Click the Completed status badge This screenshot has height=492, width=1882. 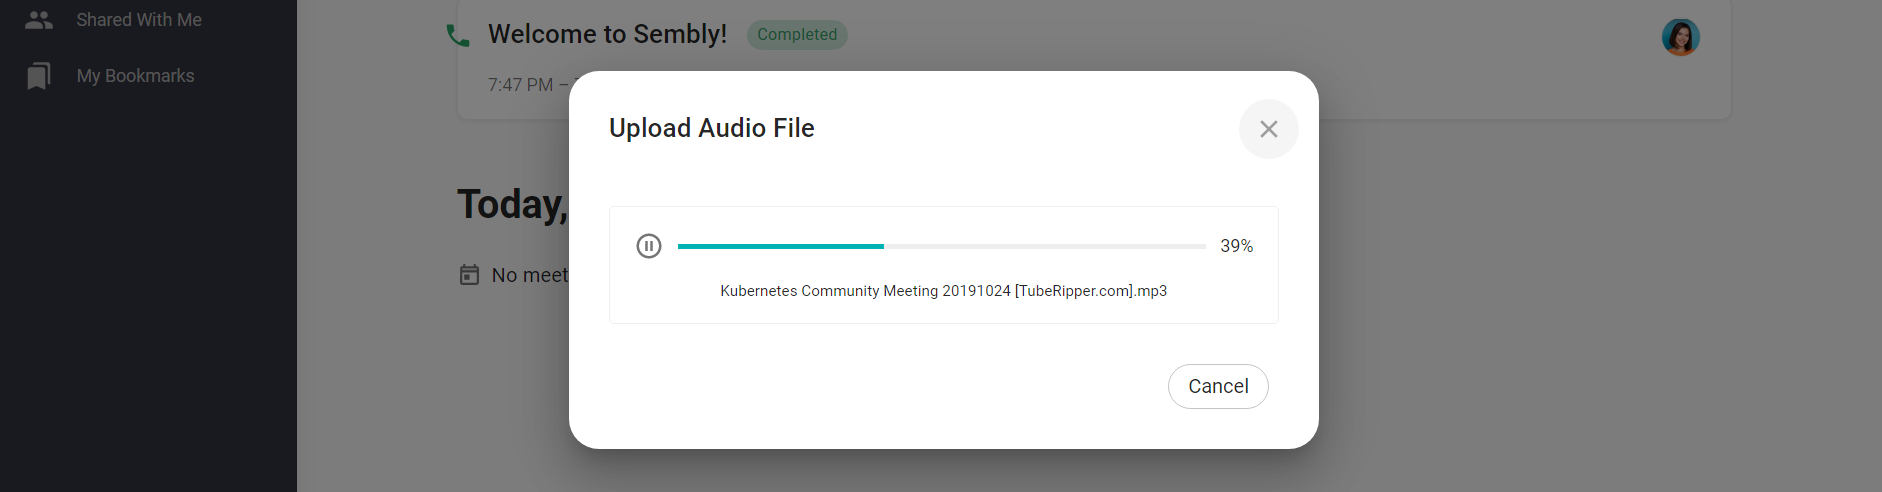[x=797, y=34]
